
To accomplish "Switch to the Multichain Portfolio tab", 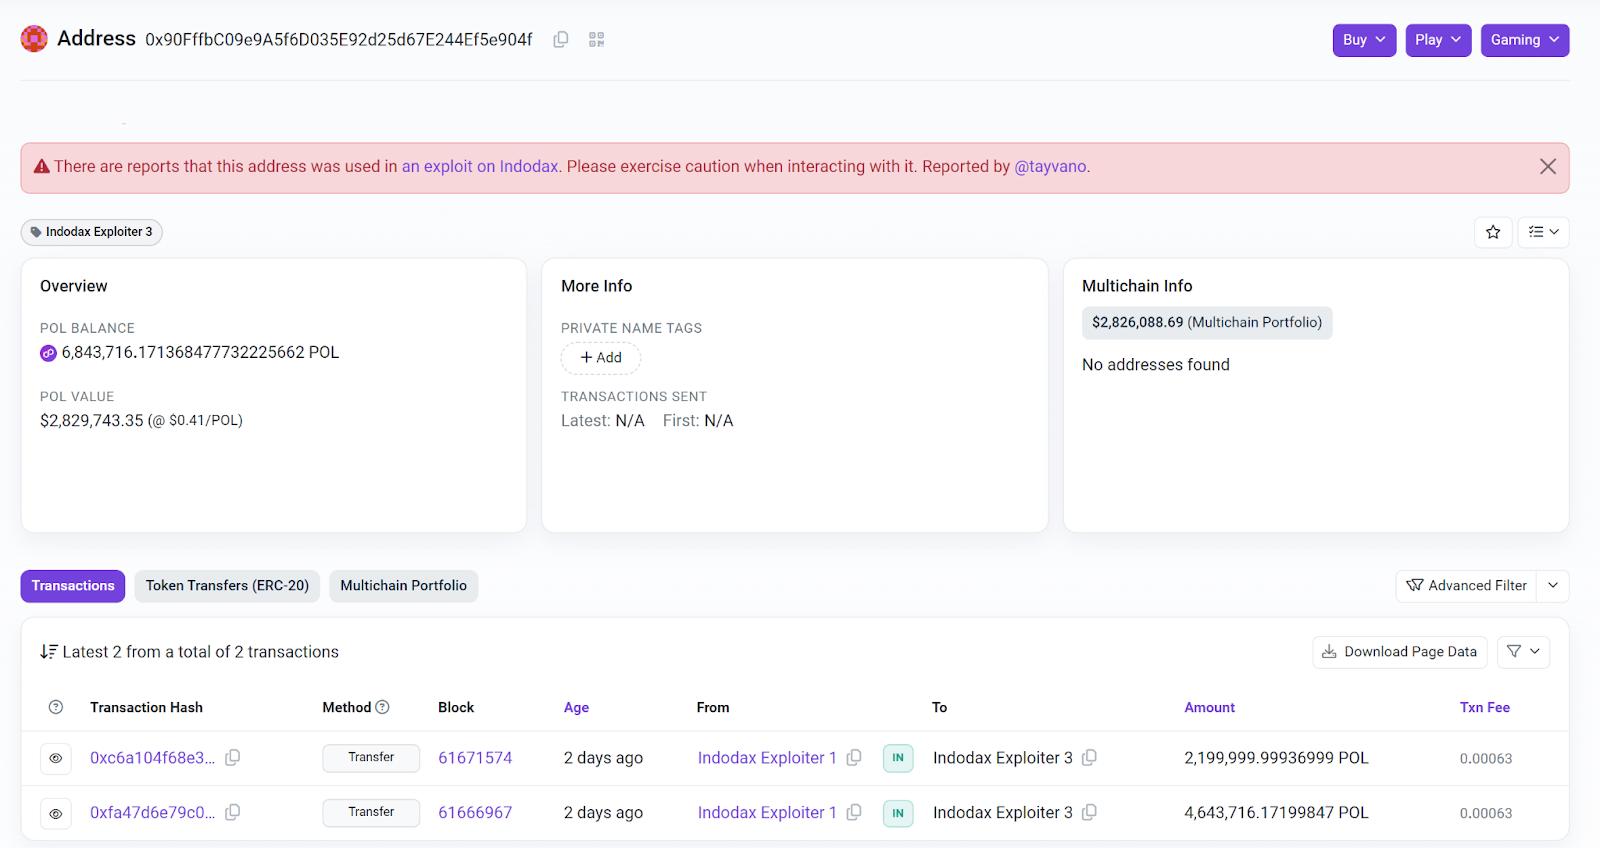I will (x=404, y=586).
